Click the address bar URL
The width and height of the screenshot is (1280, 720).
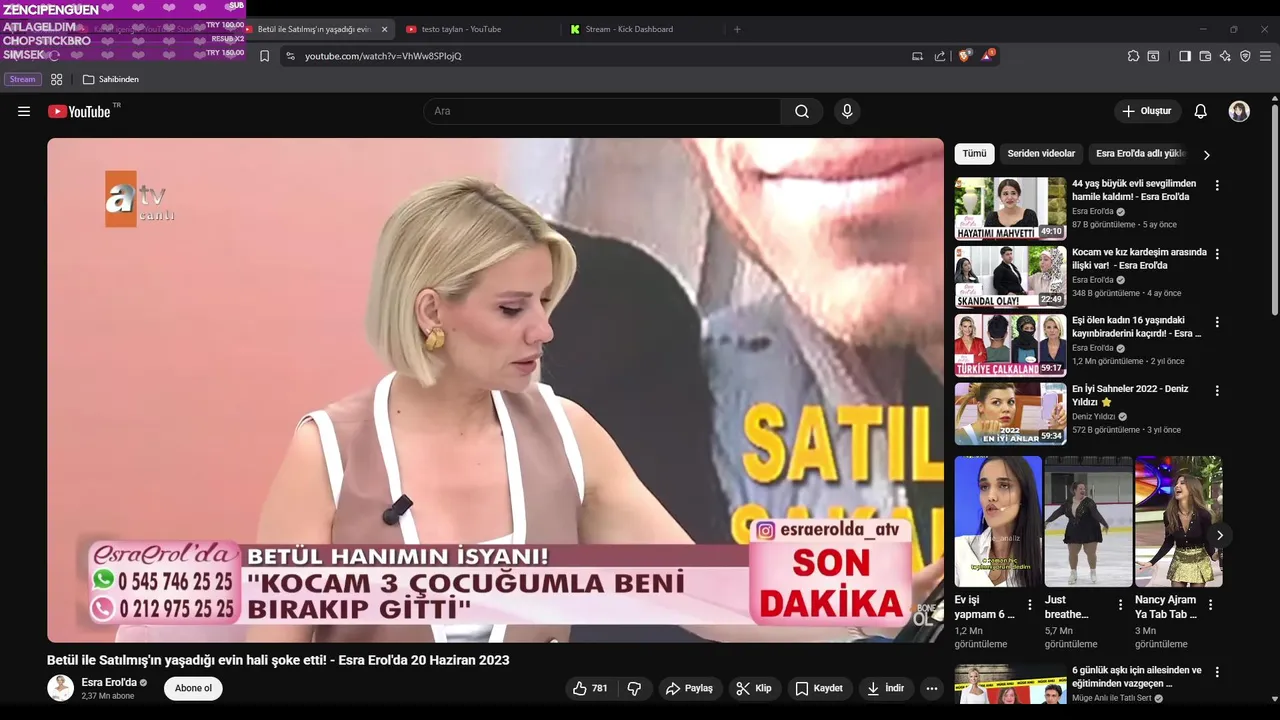[x=383, y=56]
